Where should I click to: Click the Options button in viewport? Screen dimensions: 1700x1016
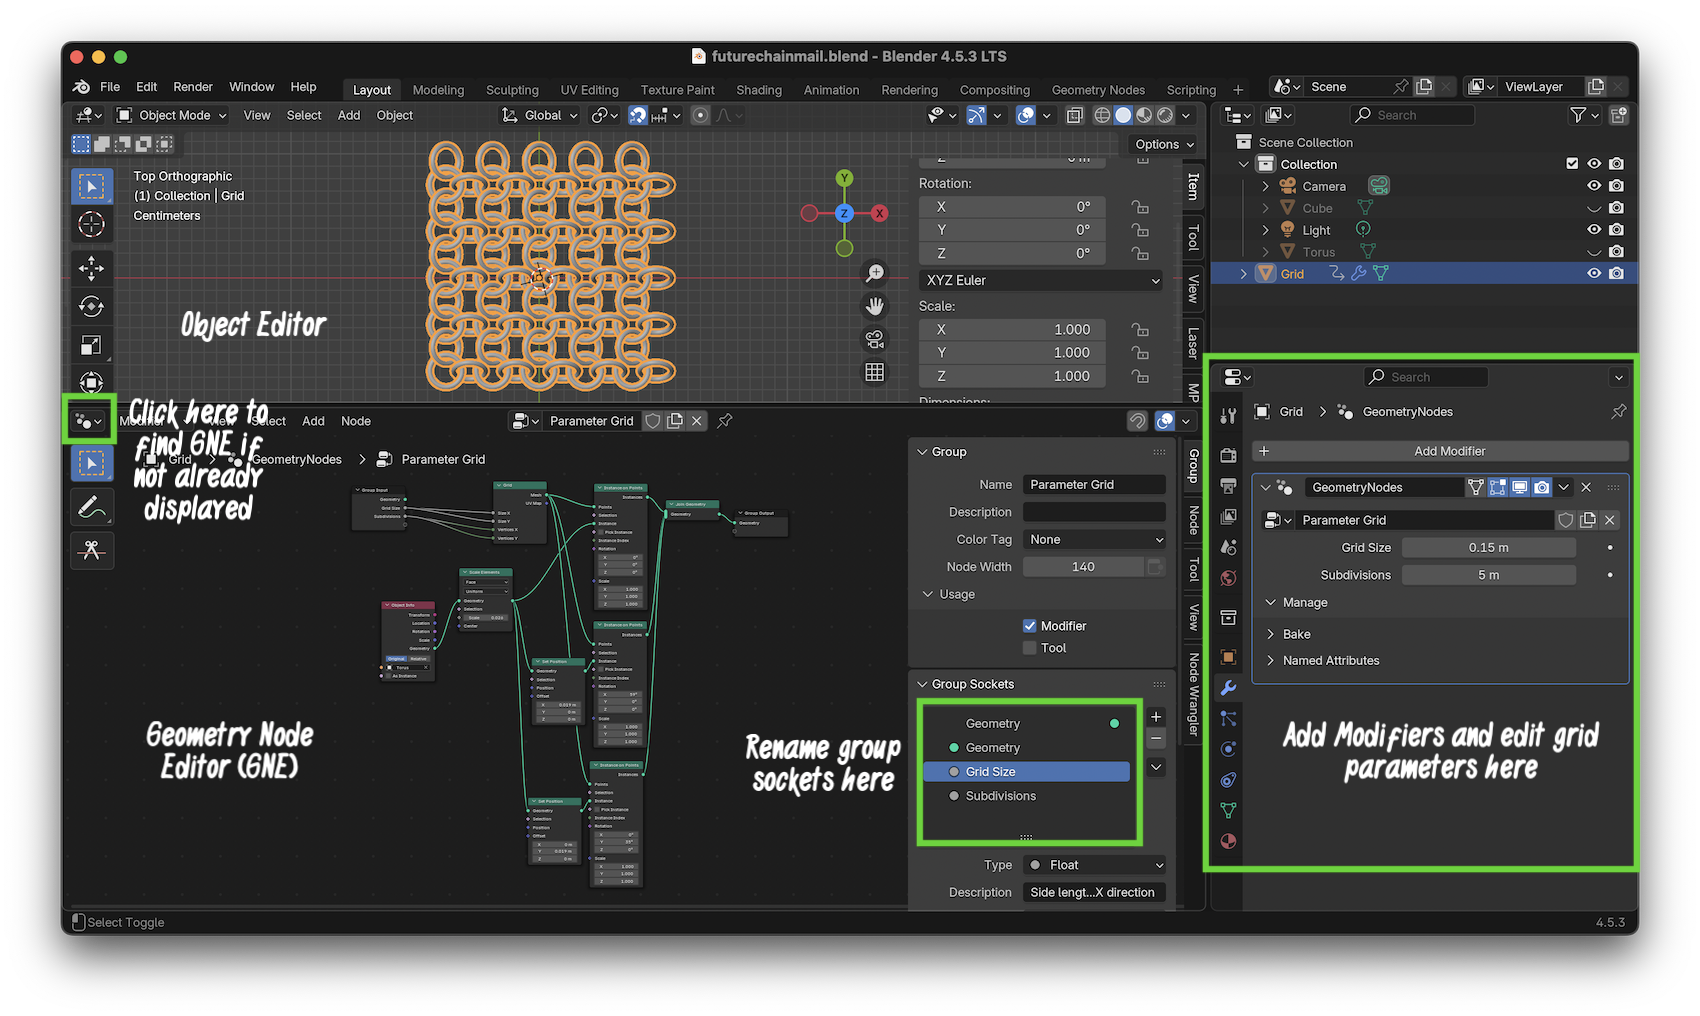pos(1165,144)
